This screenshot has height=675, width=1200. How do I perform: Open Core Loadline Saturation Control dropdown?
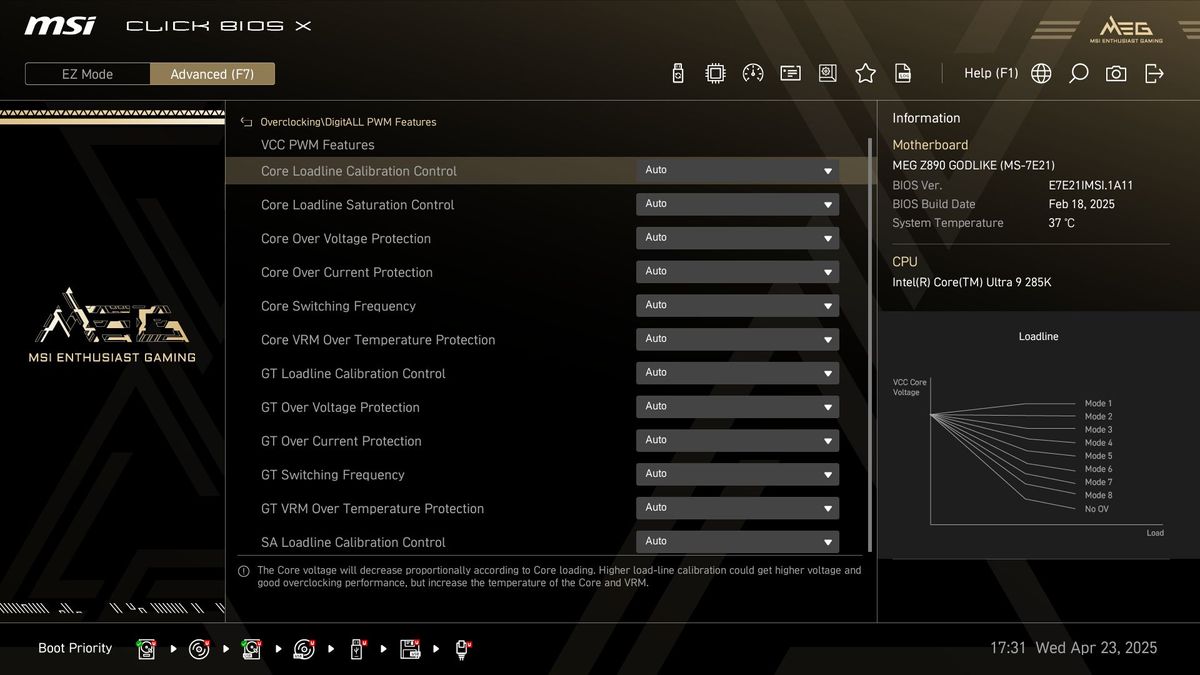(737, 205)
